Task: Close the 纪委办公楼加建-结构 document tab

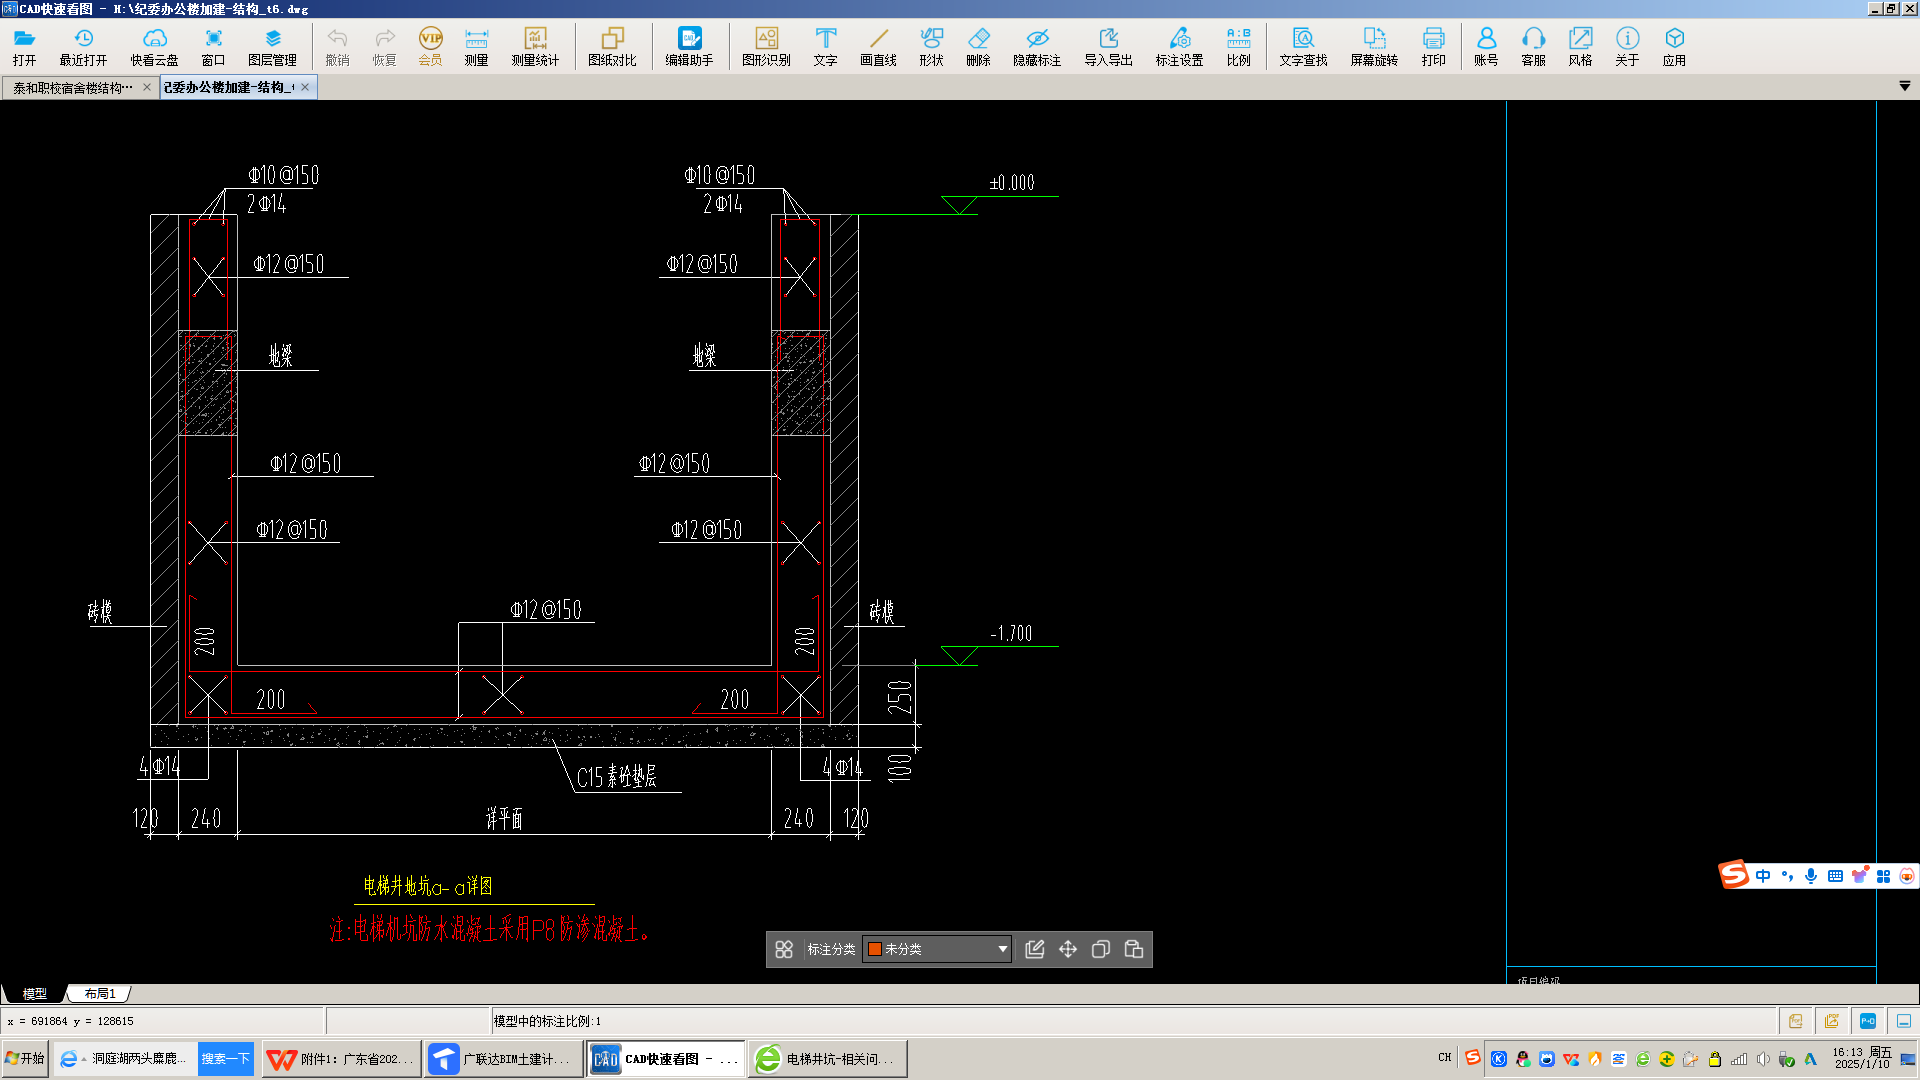Action: (x=305, y=88)
